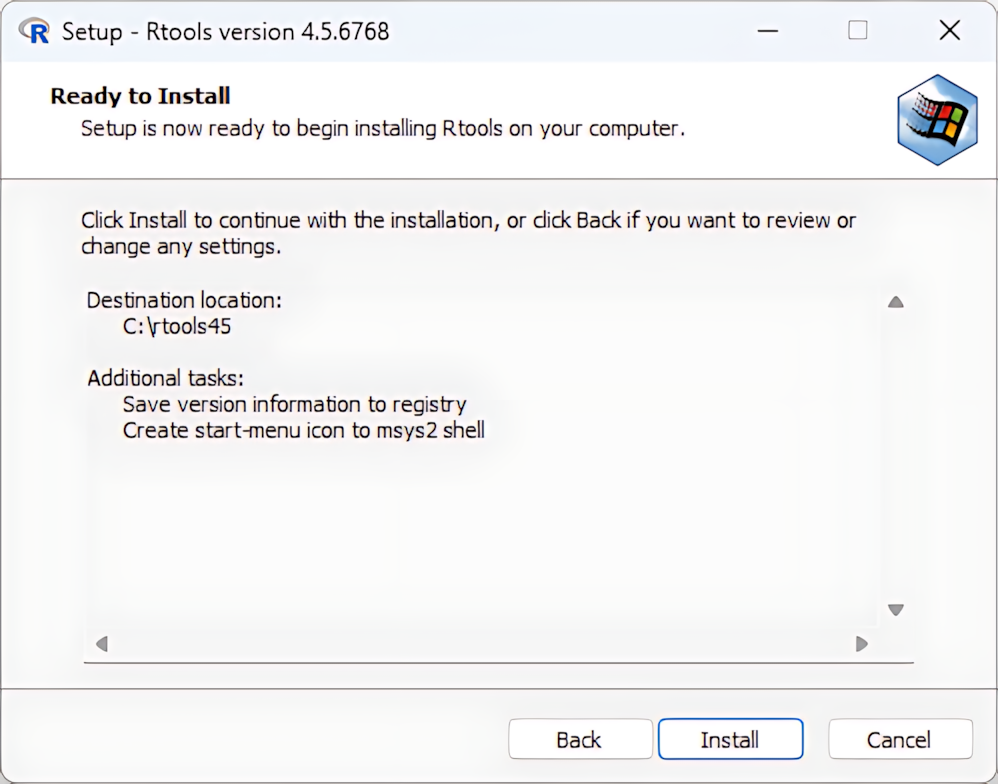The width and height of the screenshot is (998, 784).
Task: Click the "Ready to Install" heading
Action: pos(140,96)
